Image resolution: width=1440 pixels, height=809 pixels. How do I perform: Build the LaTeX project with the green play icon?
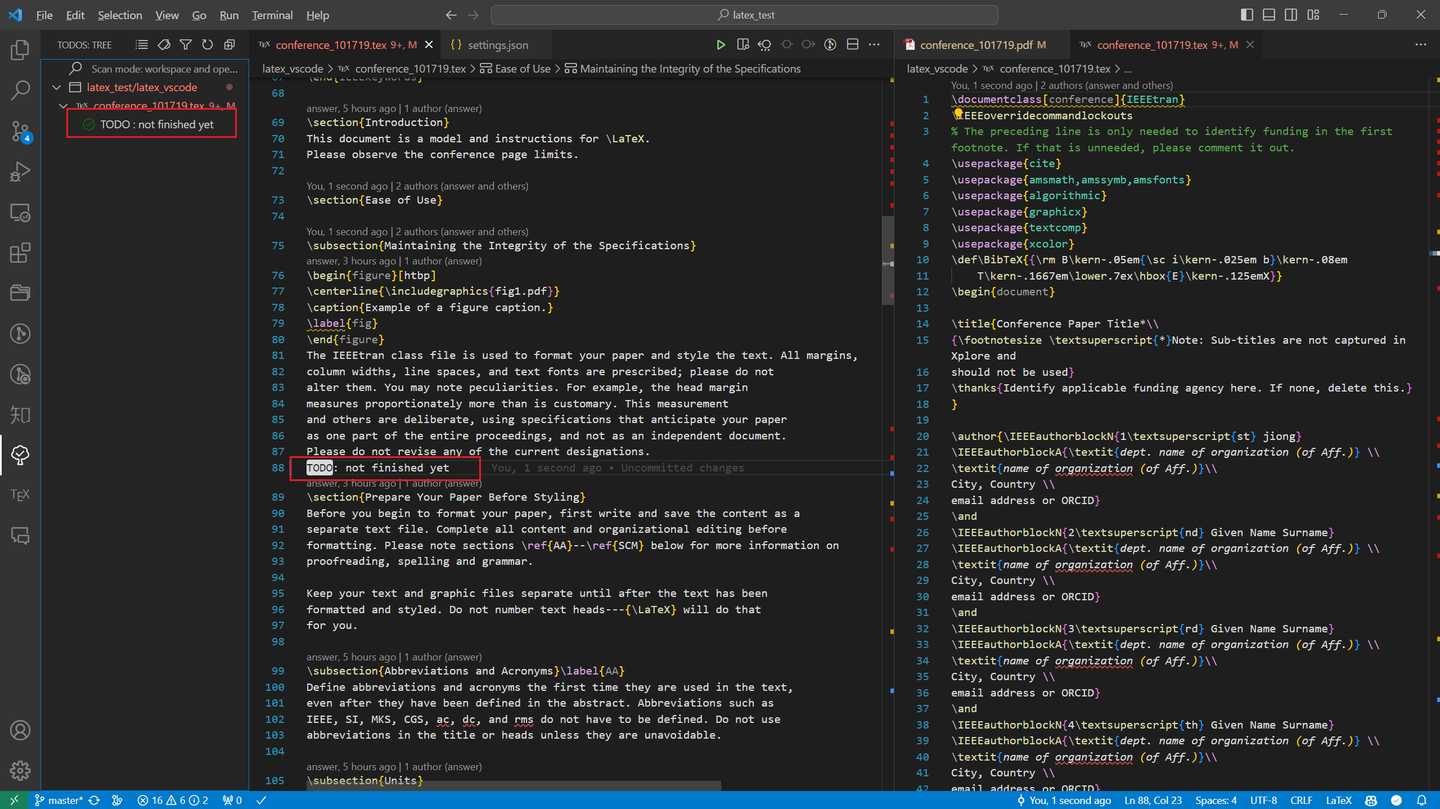tap(720, 44)
